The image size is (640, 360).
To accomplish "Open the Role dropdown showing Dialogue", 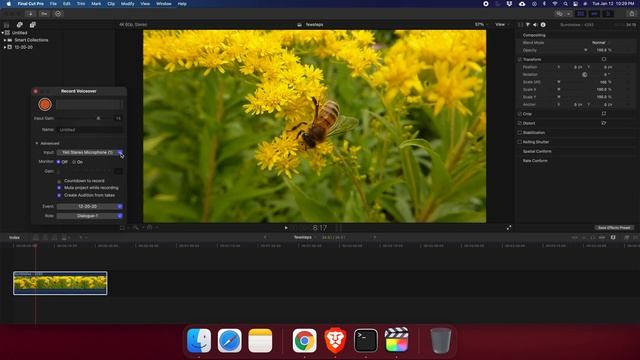I will 90,216.
